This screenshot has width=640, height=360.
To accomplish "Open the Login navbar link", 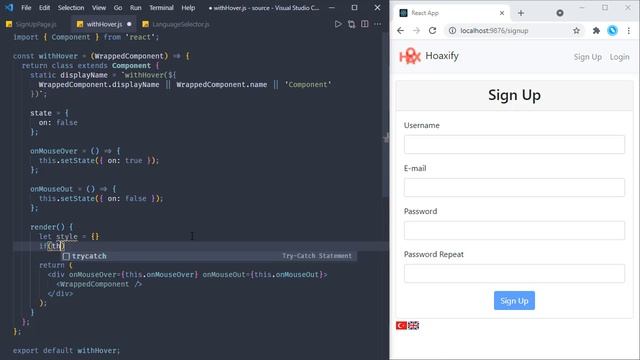I will pyautogui.click(x=619, y=57).
